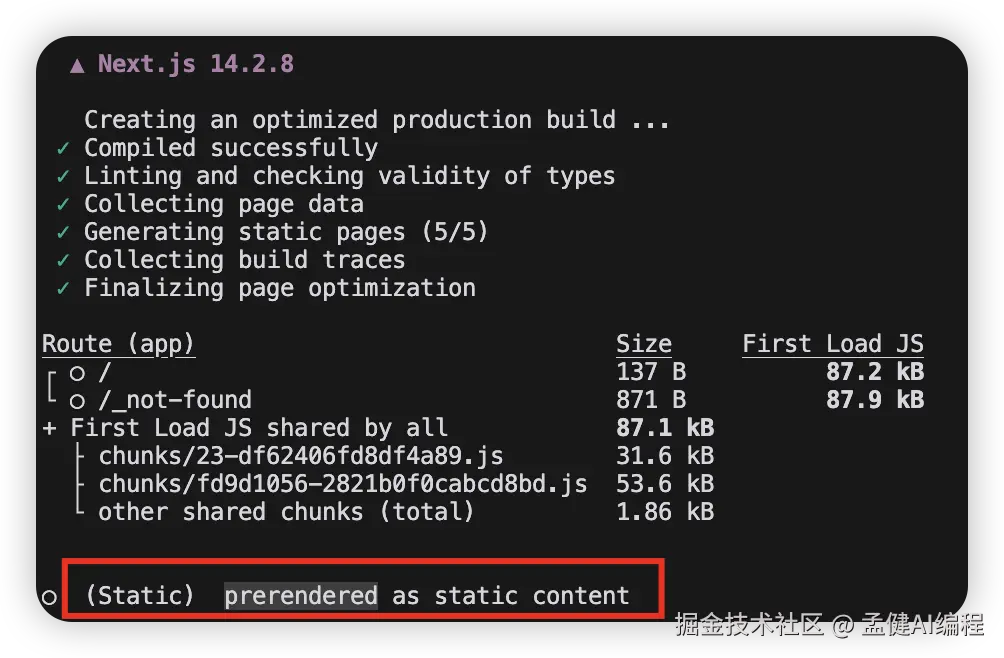Click checkmark beside Compiled successfully

click(x=63, y=148)
